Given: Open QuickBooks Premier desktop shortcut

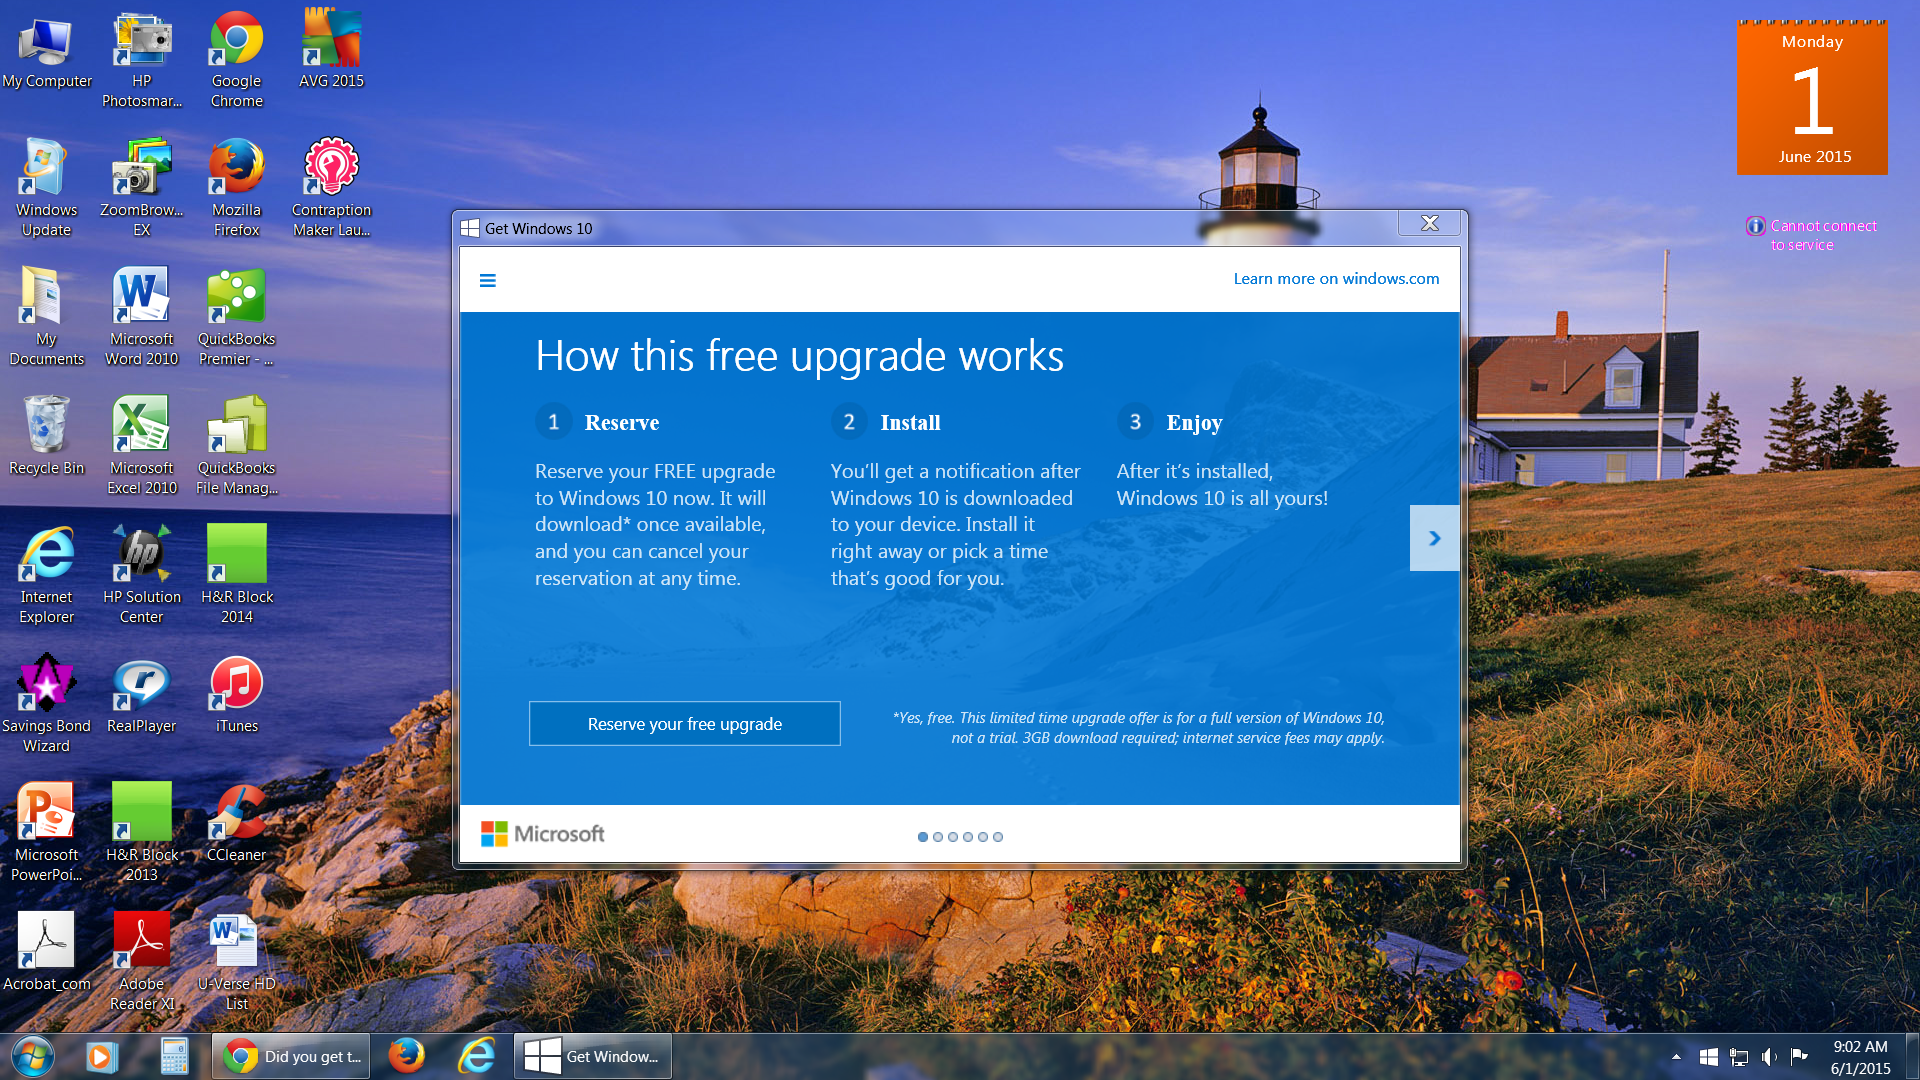Looking at the screenshot, I should point(236,317).
